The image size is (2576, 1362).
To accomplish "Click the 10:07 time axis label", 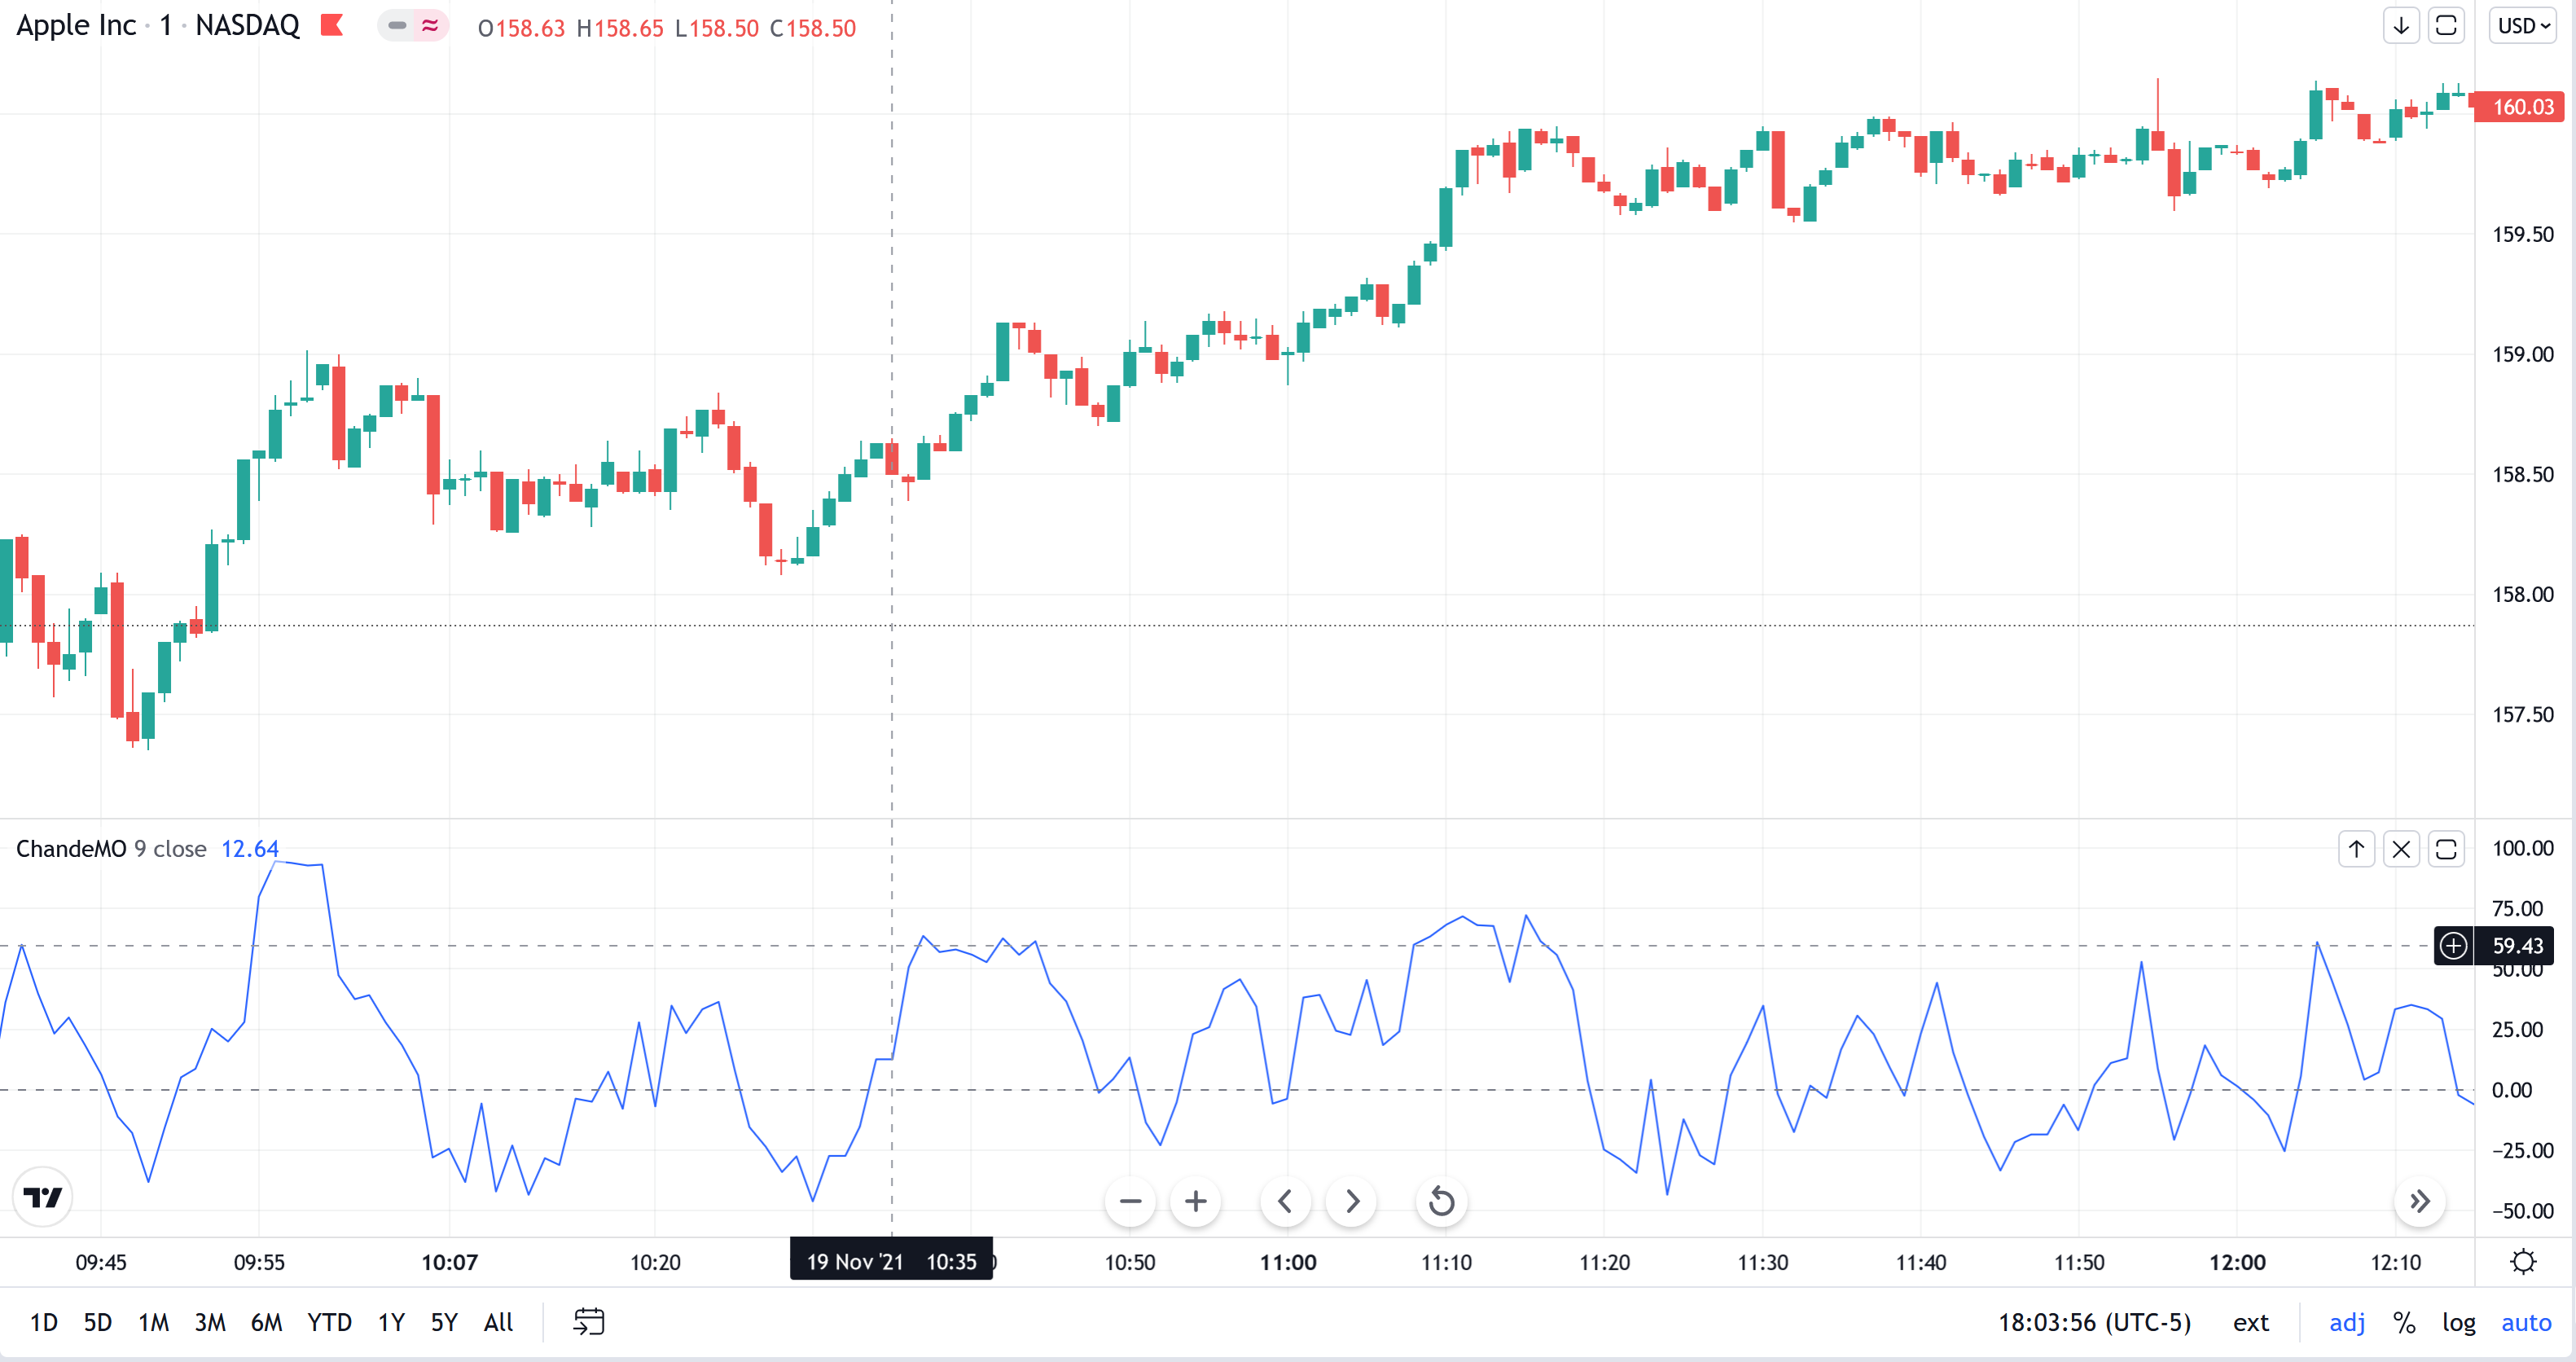I will pyautogui.click(x=449, y=1262).
